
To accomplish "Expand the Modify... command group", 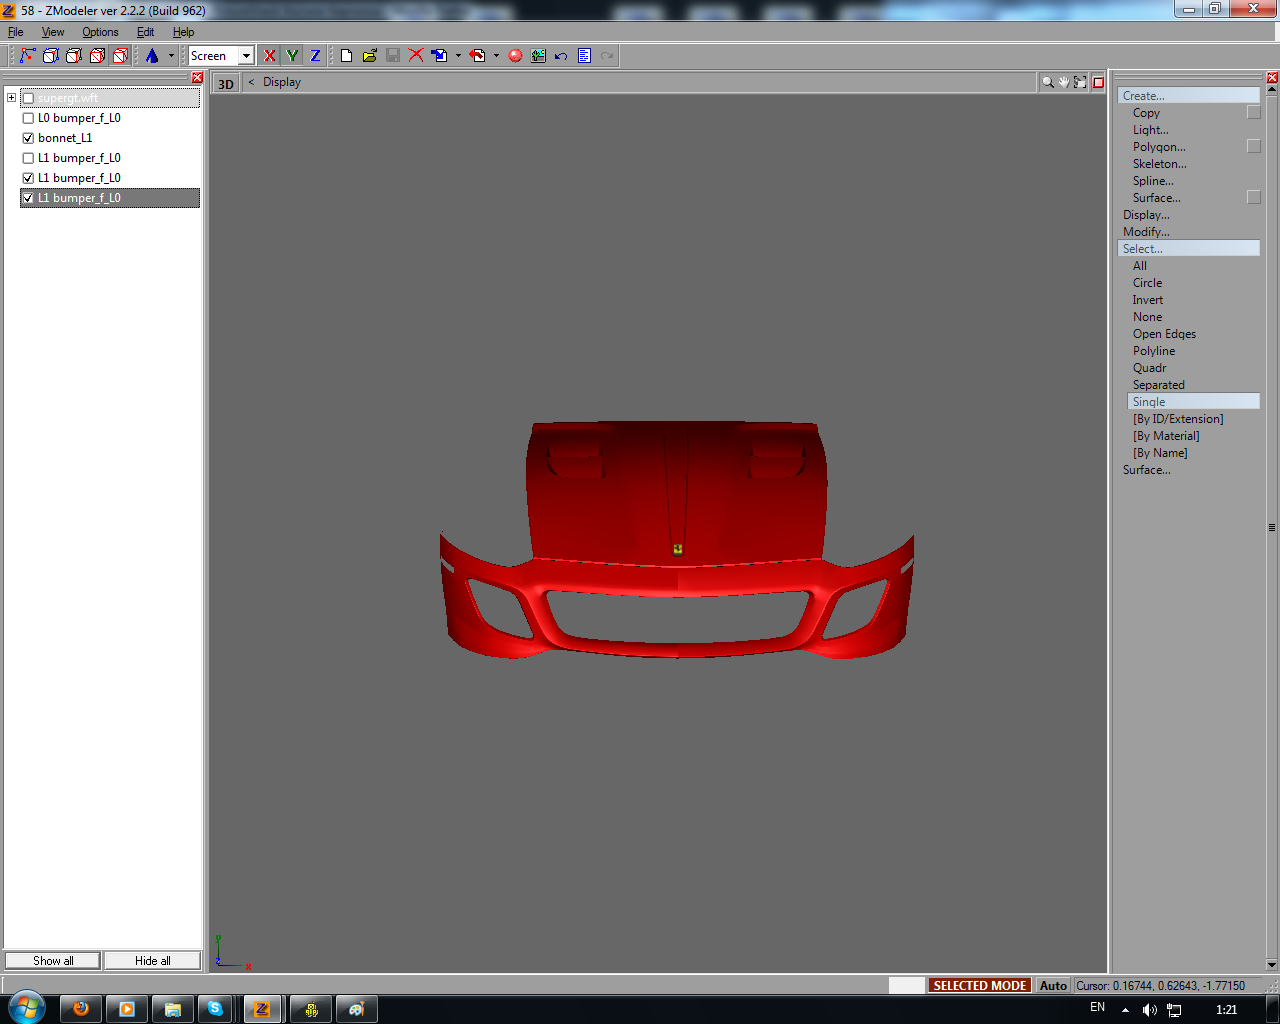I will [1146, 232].
